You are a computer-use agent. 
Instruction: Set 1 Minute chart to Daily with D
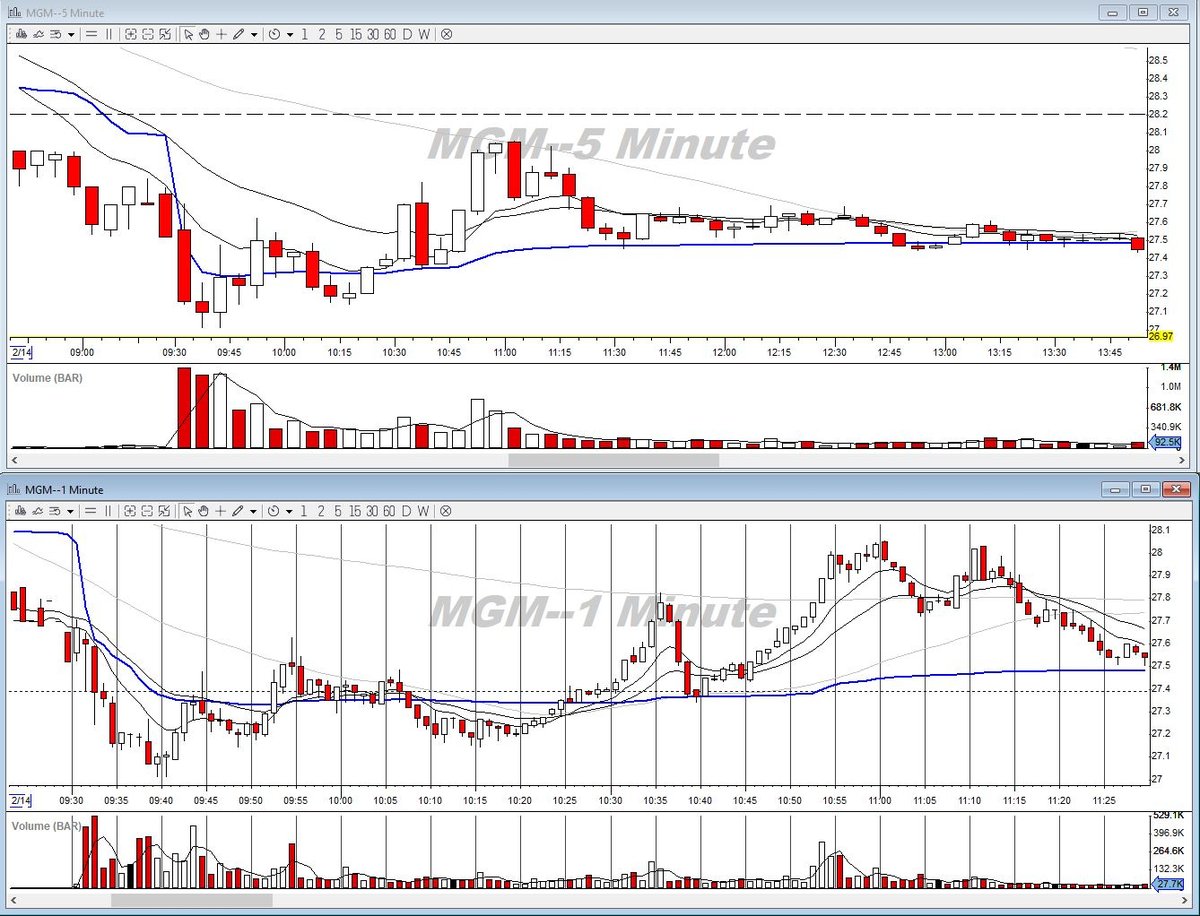point(407,511)
